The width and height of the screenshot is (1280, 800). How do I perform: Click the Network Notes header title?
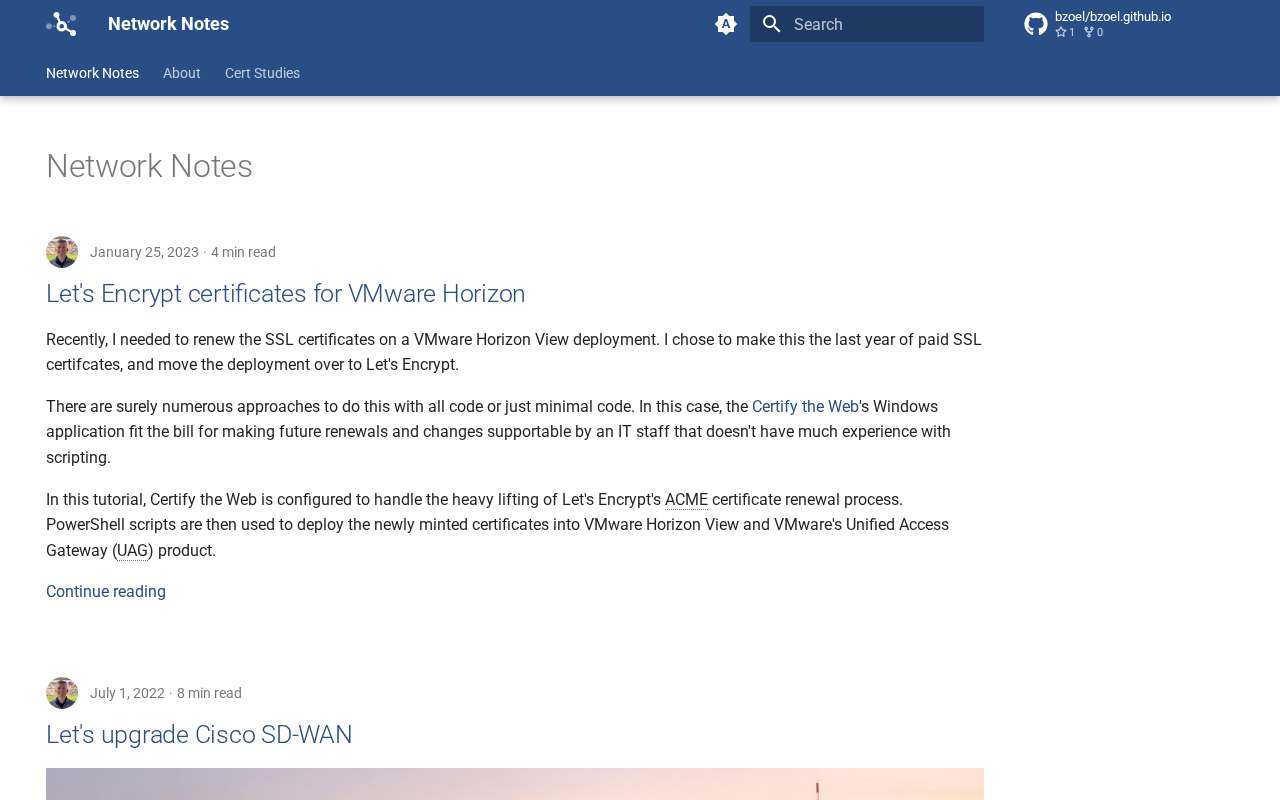tap(168, 24)
